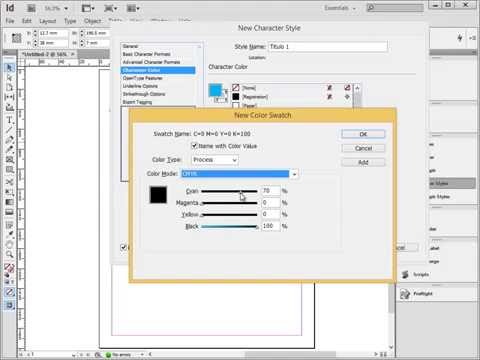The image size is (480, 360).
Task: Click the reference point locator icon
Action: pos(16,38)
